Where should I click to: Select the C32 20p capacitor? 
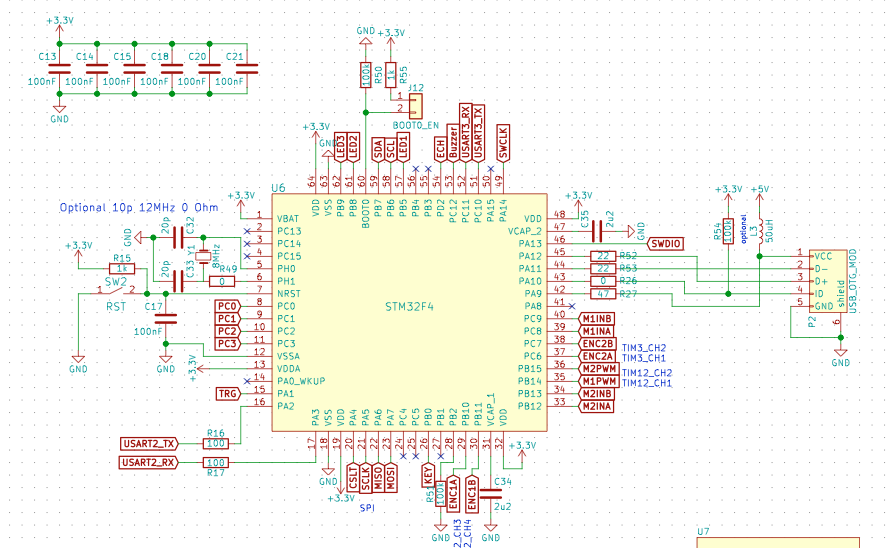pyautogui.click(x=178, y=237)
